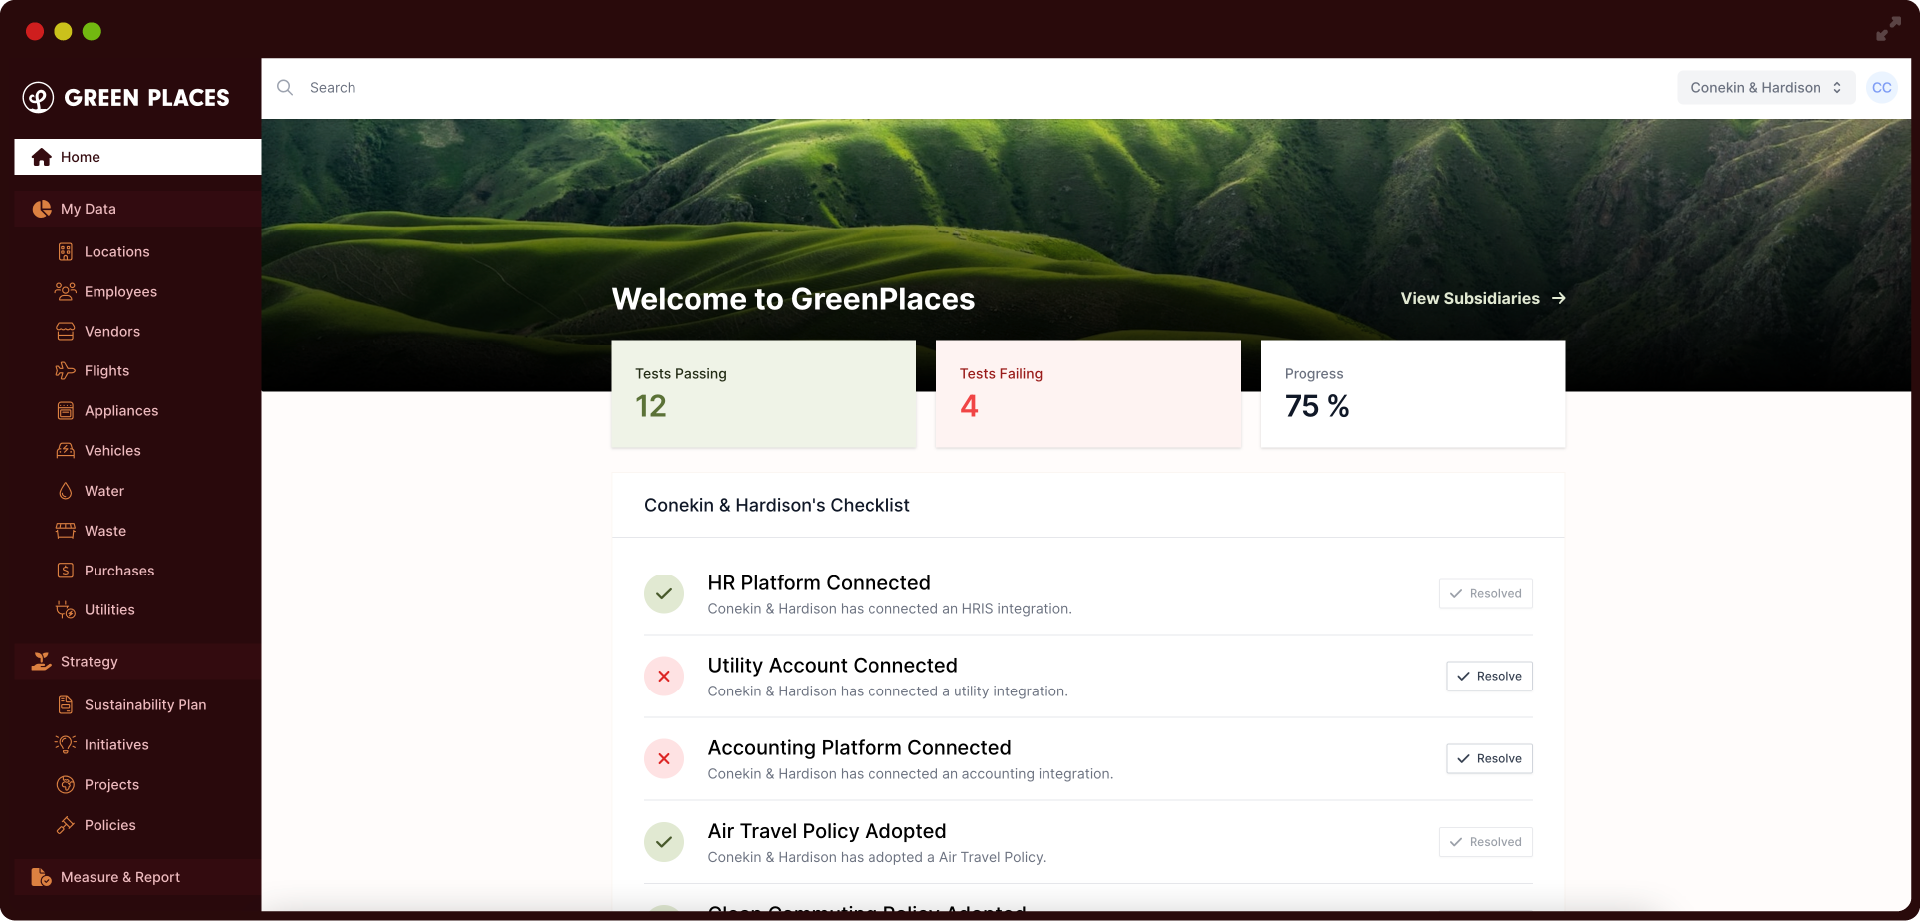Click the Utilities plug icon
This screenshot has width=1920, height=921.
click(66, 610)
